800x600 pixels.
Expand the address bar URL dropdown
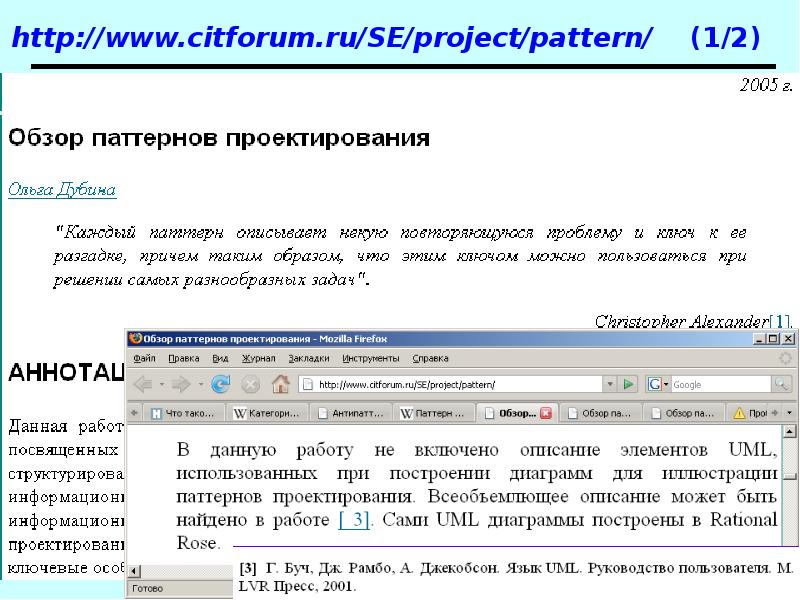coord(611,383)
